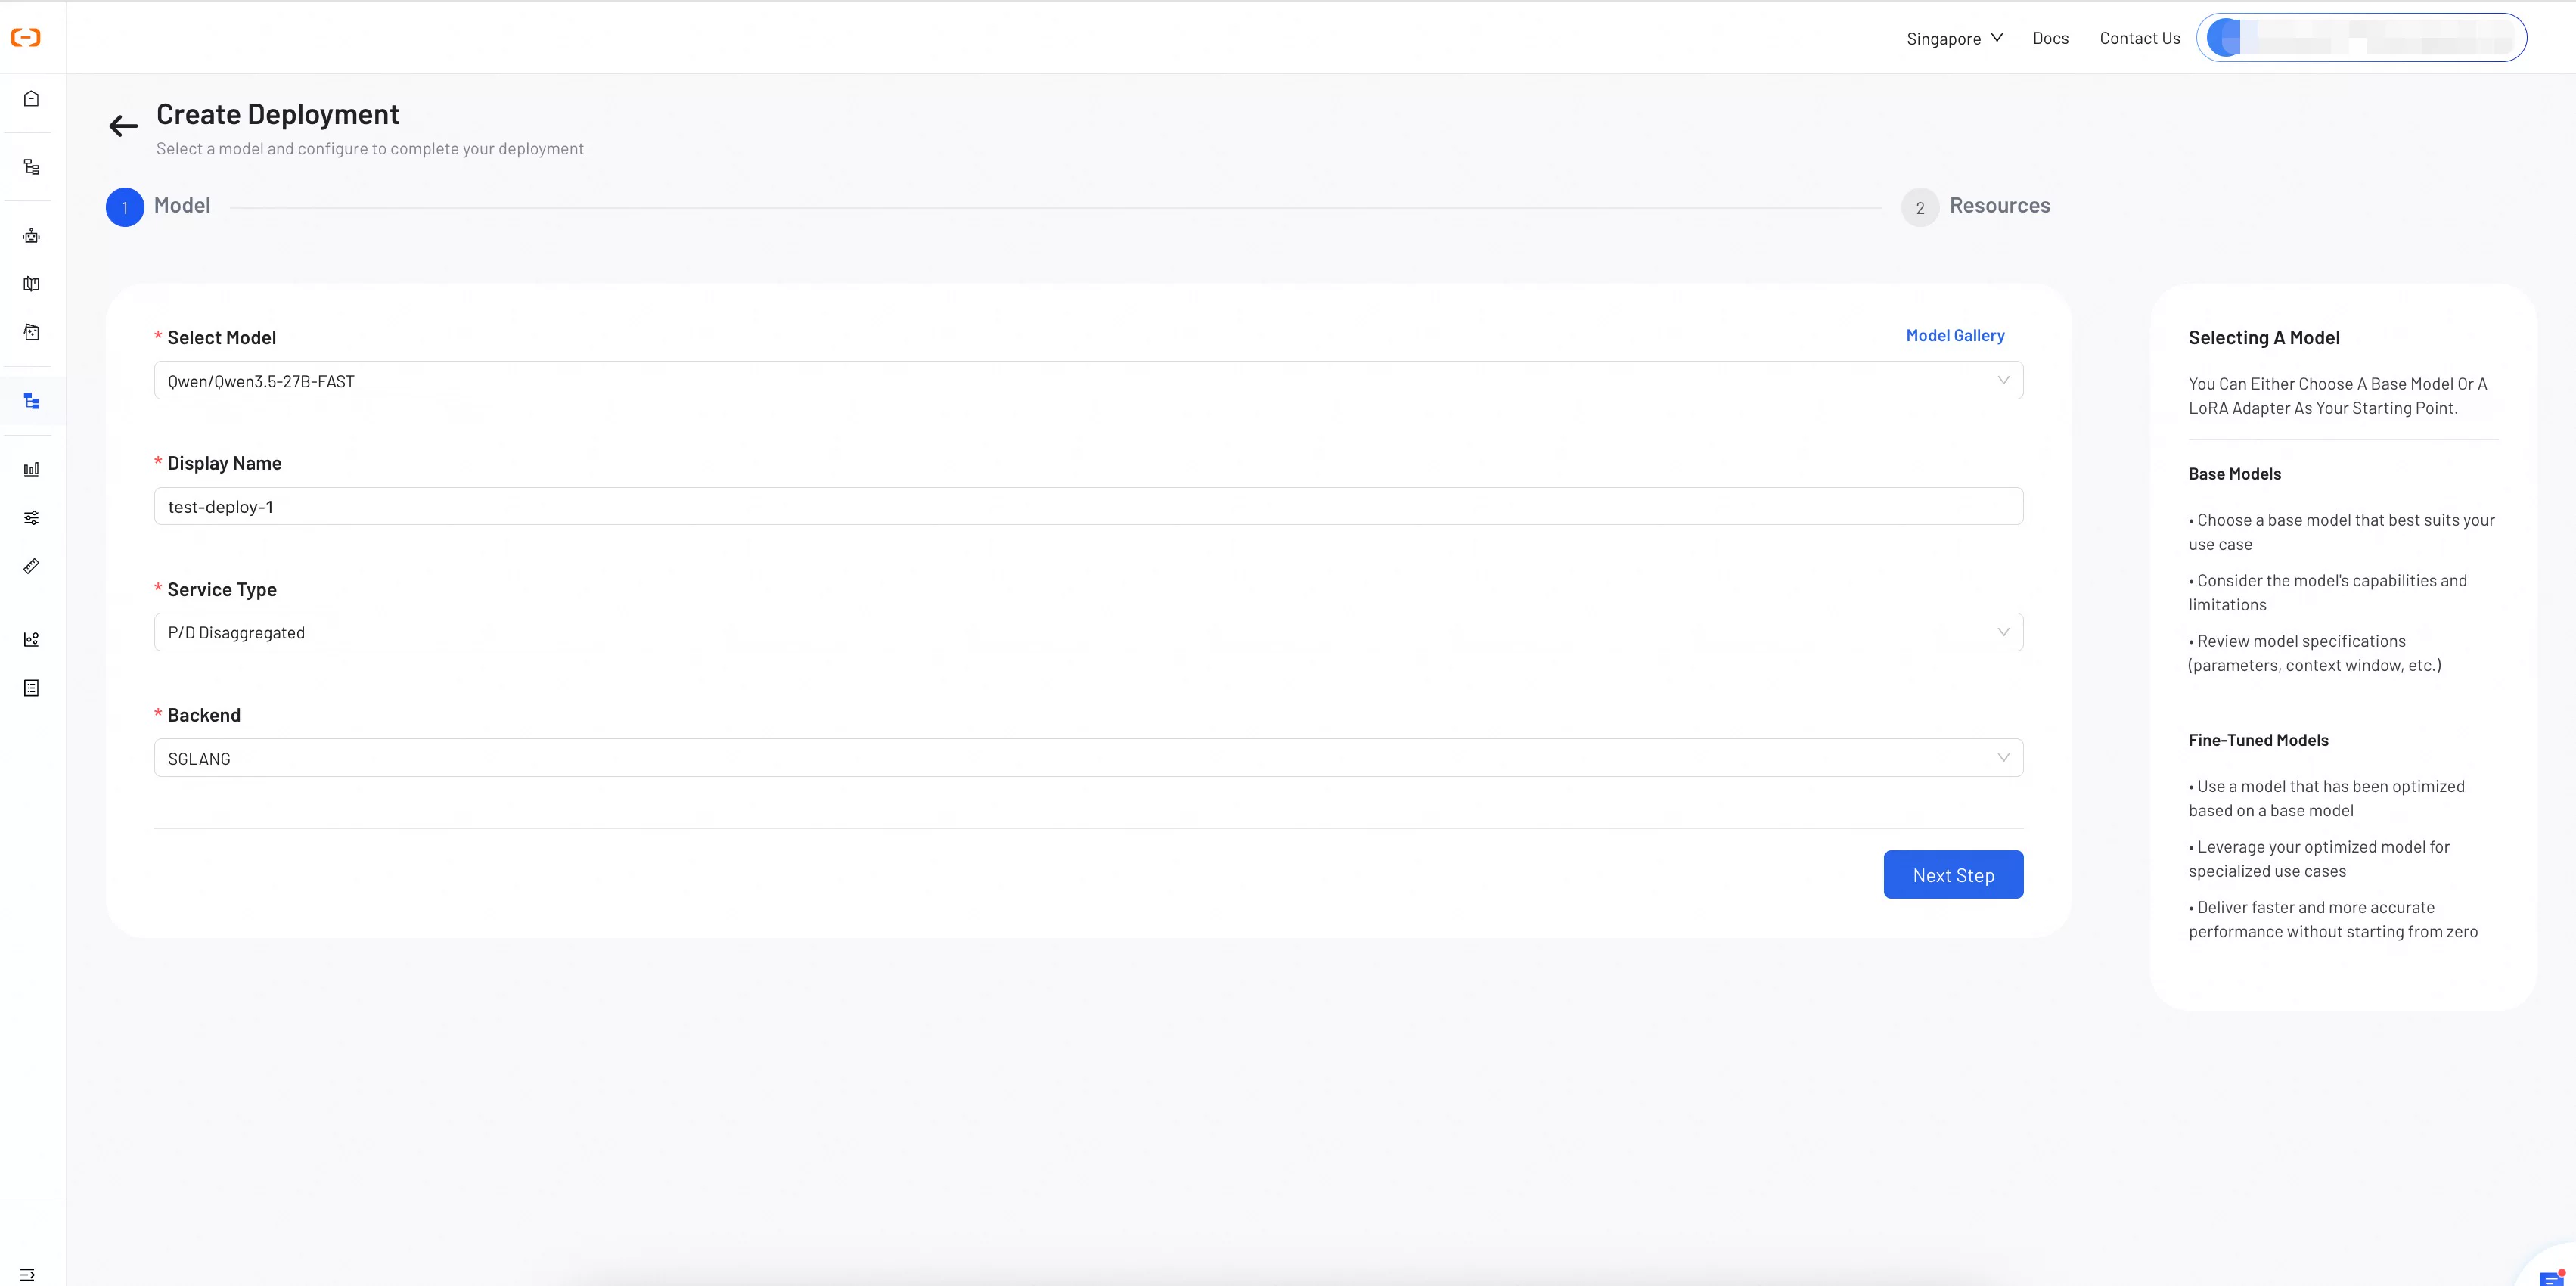The image size is (2576, 1286).
Task: Open the Singapore region selector
Action: click(x=1954, y=38)
